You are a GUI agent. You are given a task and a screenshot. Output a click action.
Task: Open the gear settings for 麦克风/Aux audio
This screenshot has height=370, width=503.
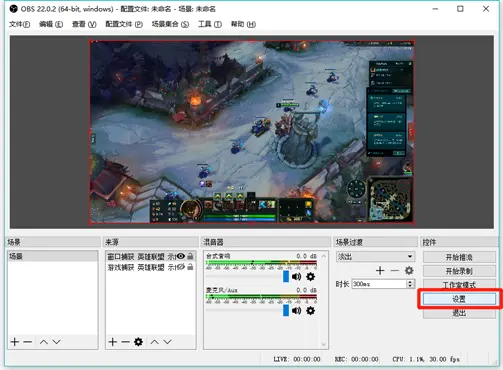click(310, 311)
